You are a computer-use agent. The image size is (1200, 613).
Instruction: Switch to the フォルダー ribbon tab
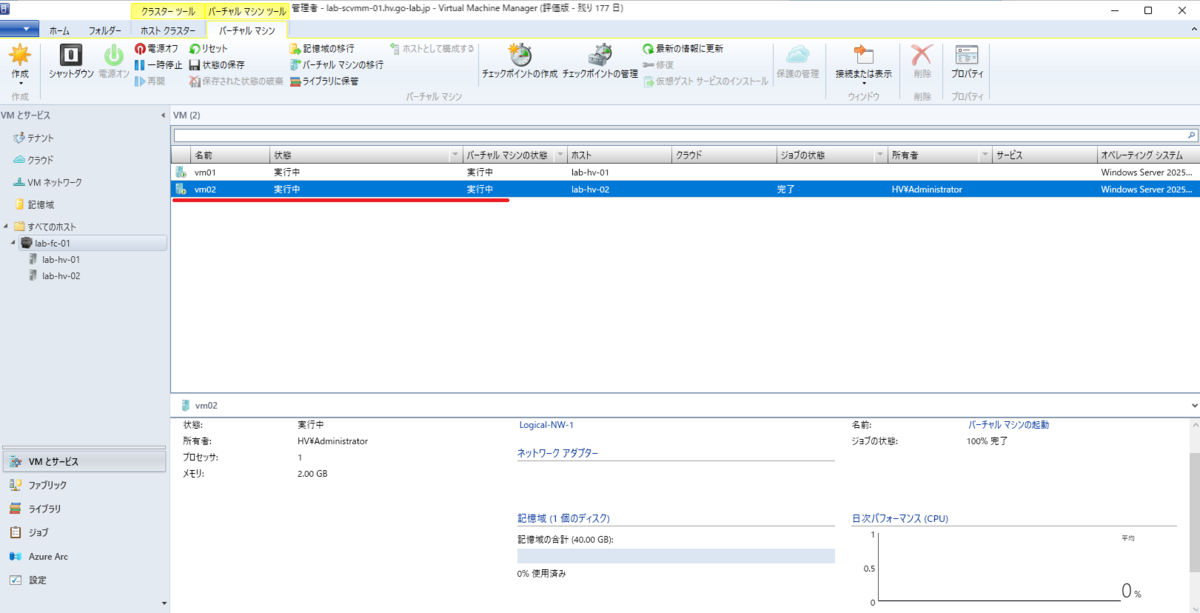tap(105, 31)
